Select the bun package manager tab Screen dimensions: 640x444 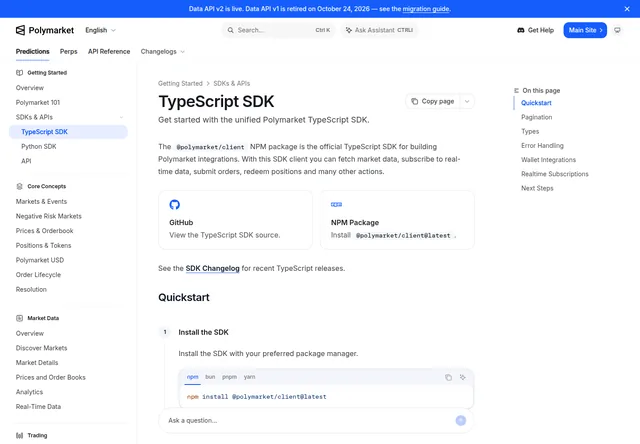210,377
